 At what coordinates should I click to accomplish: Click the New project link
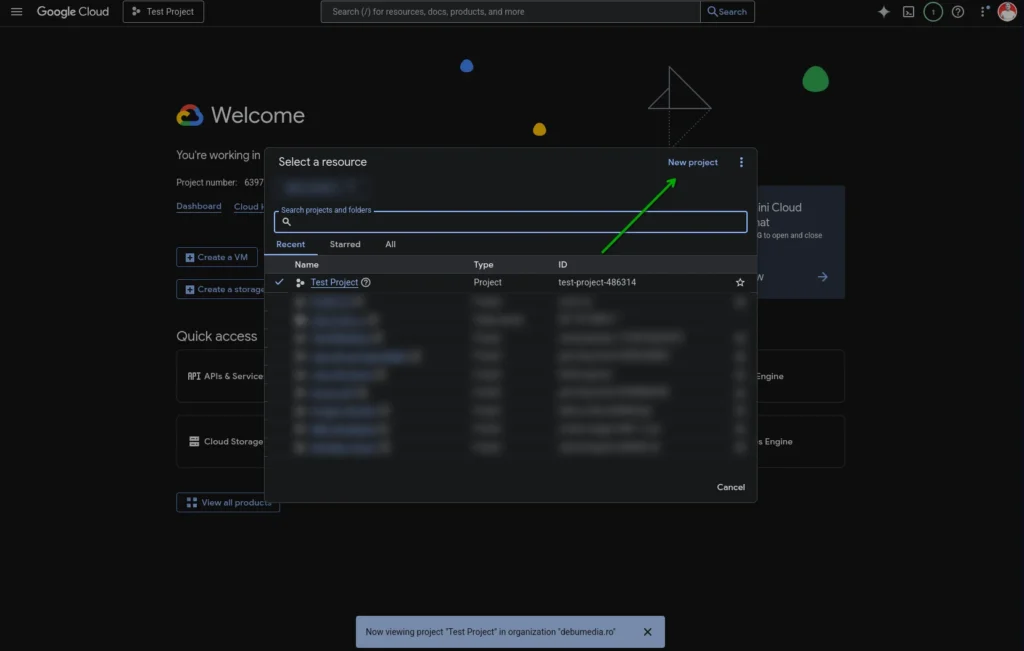[692, 162]
